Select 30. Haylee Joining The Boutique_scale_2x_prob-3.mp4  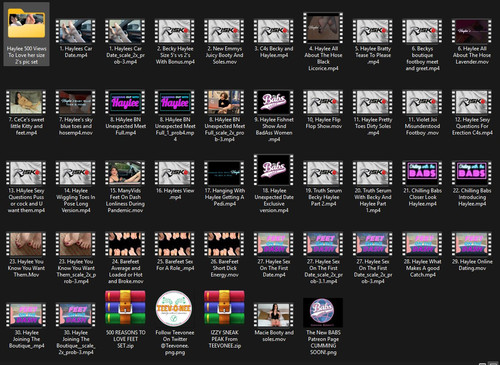click(x=76, y=315)
